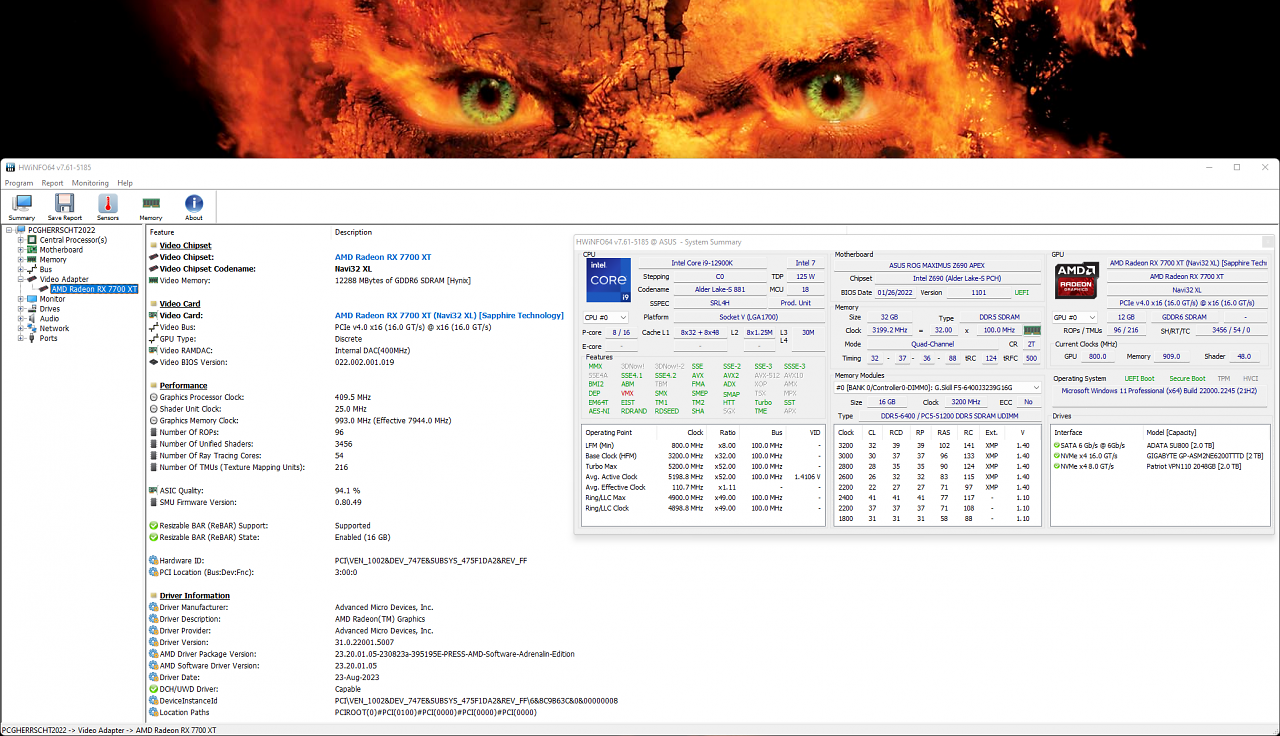Expand the Audio tree node
Viewport: 1280px width, 736px height.
coord(20,319)
